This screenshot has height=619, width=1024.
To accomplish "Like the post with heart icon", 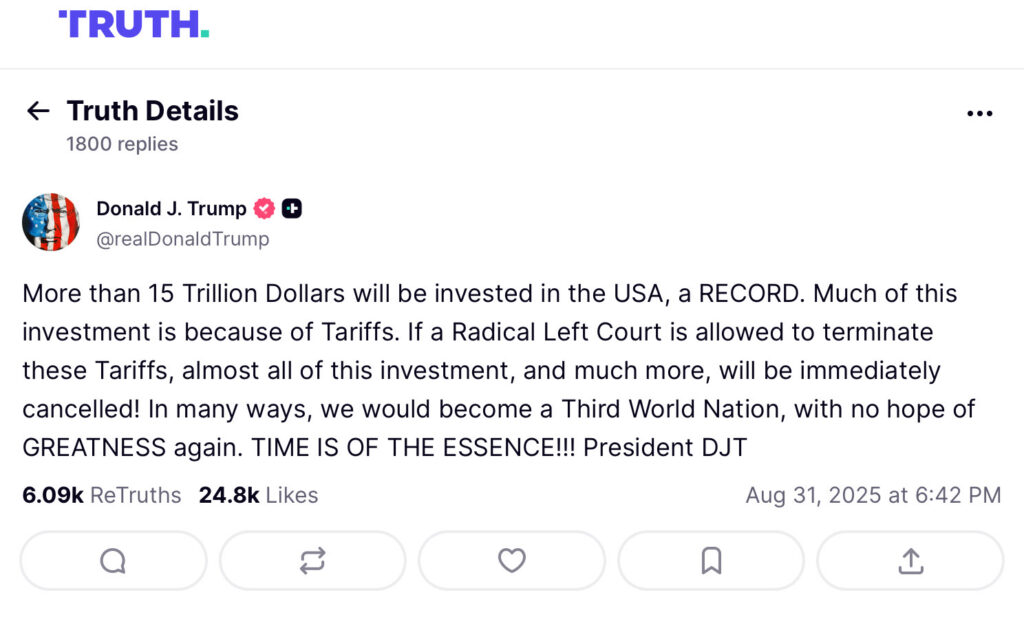I will click(x=512, y=561).
